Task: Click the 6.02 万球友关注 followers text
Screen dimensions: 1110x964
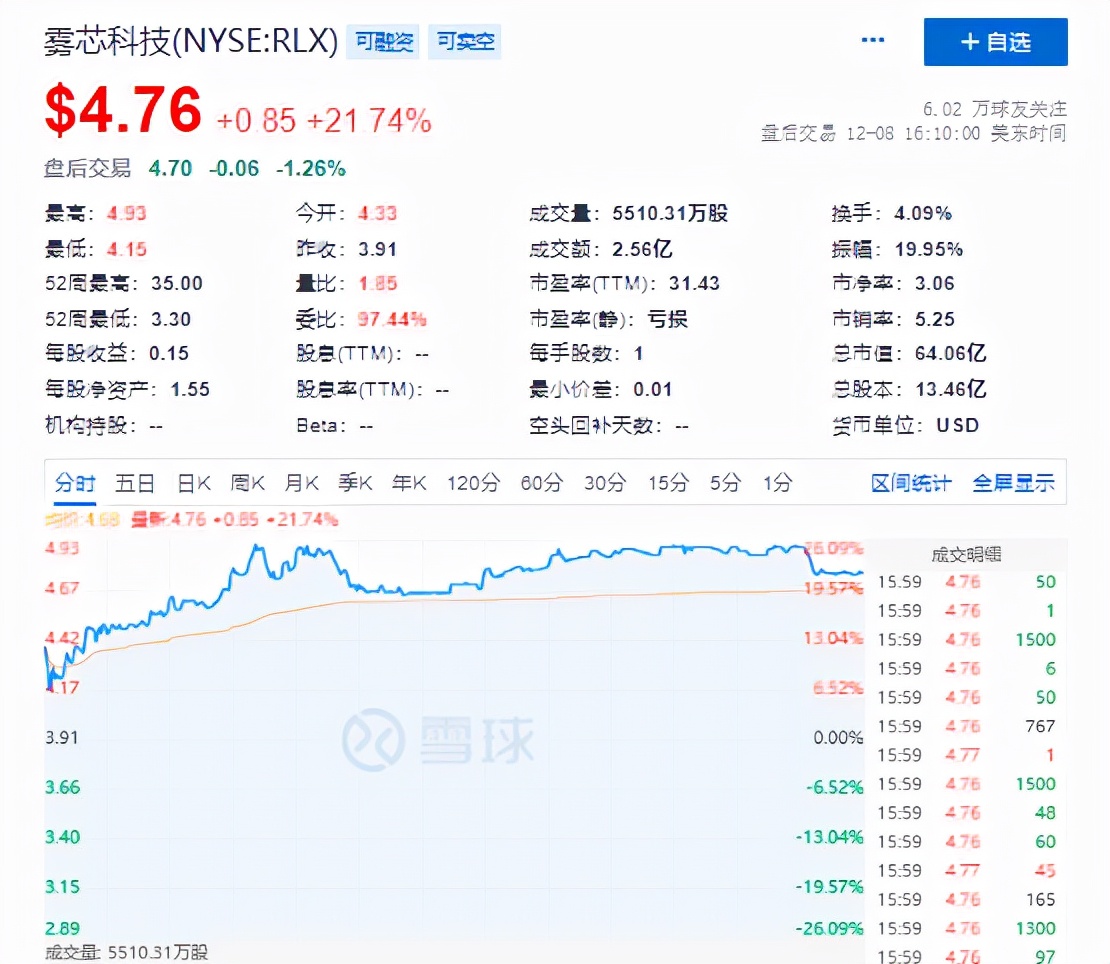Action: (994, 109)
